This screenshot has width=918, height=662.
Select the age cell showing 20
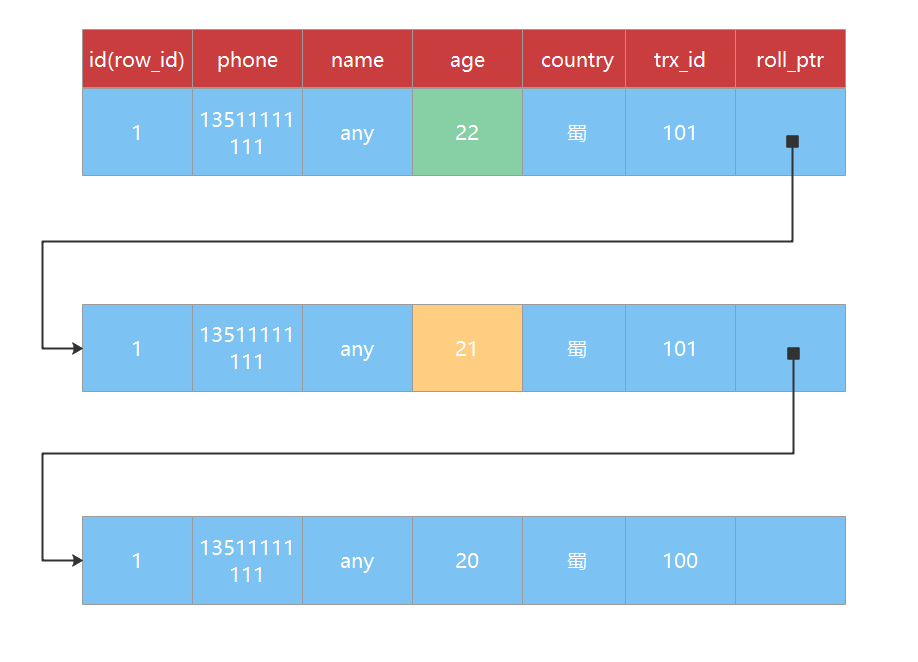tap(467, 560)
